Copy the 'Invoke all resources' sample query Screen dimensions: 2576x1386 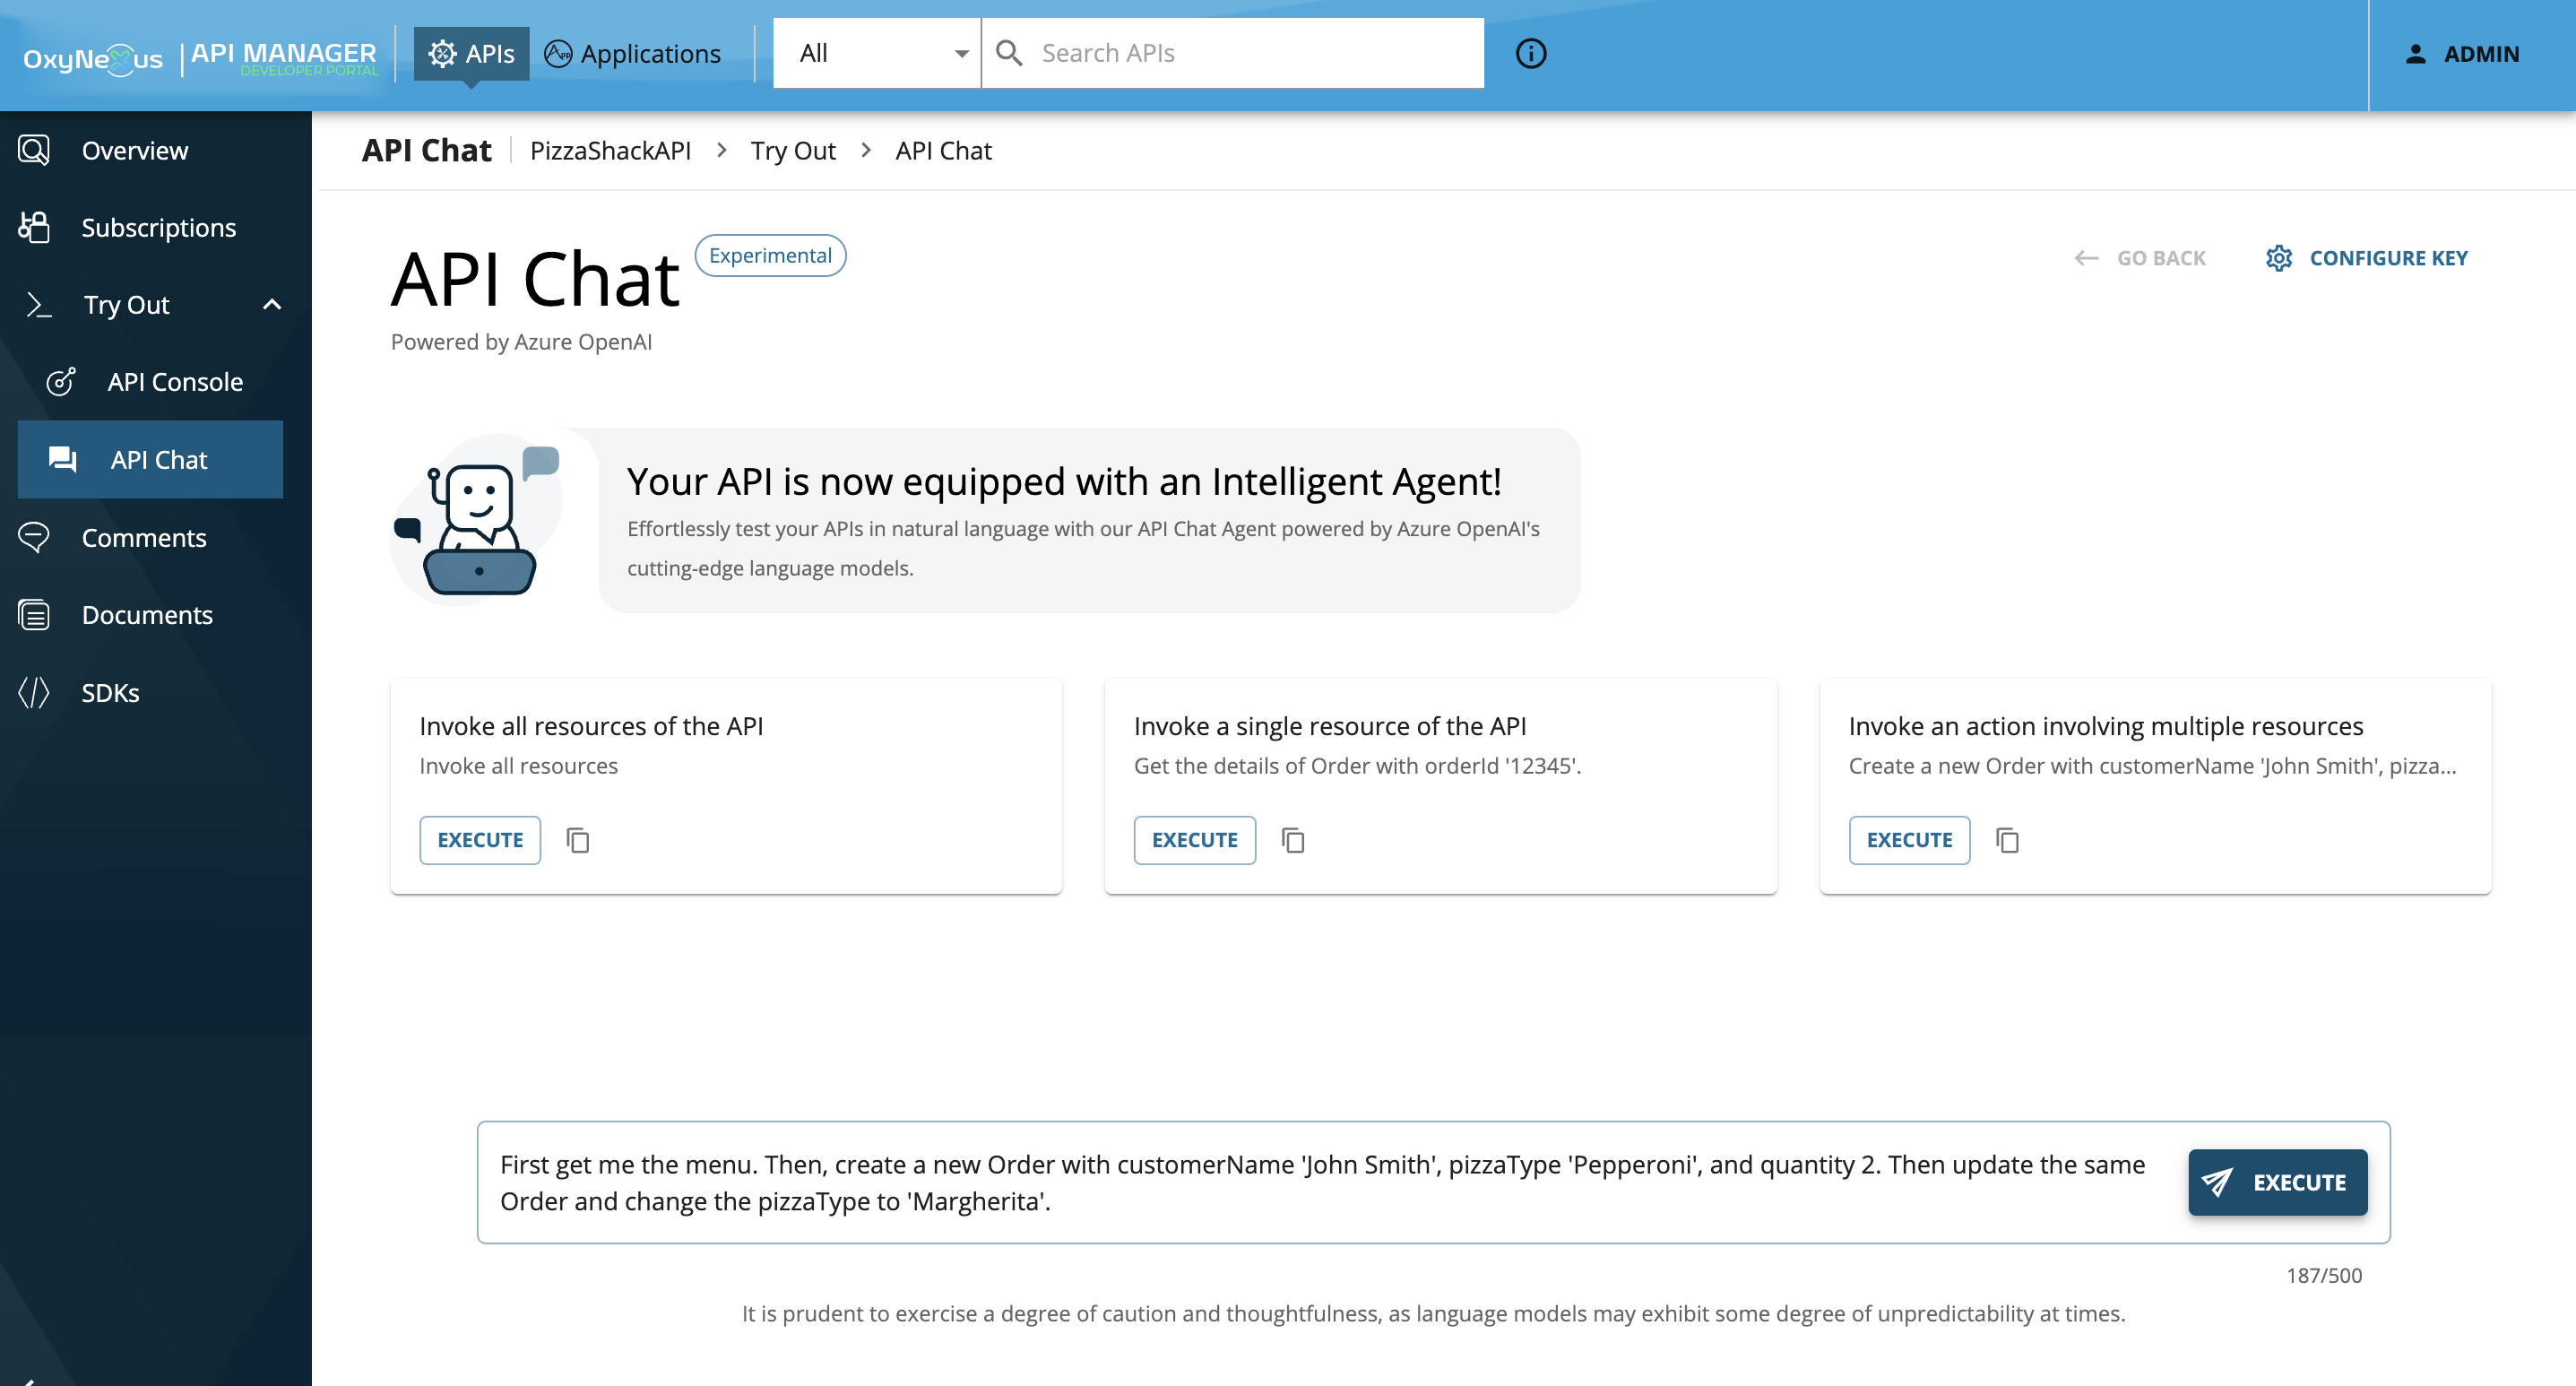click(578, 840)
